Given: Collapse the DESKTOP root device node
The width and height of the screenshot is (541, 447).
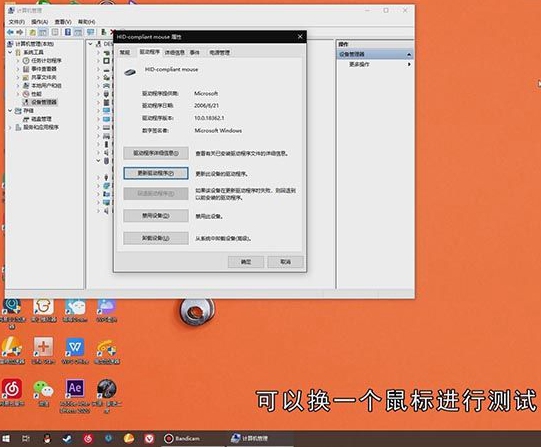Looking at the screenshot, I should [90, 44].
